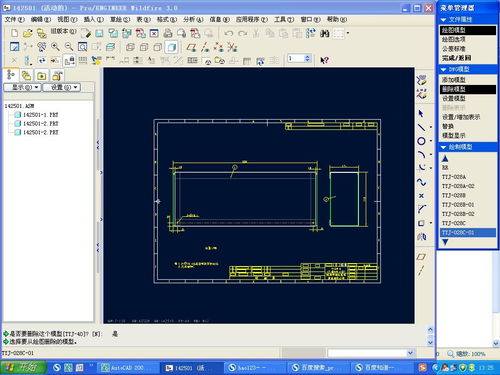Screen dimensions: 500x375
Task: Toggle datum axes display
Action: click(205, 47)
